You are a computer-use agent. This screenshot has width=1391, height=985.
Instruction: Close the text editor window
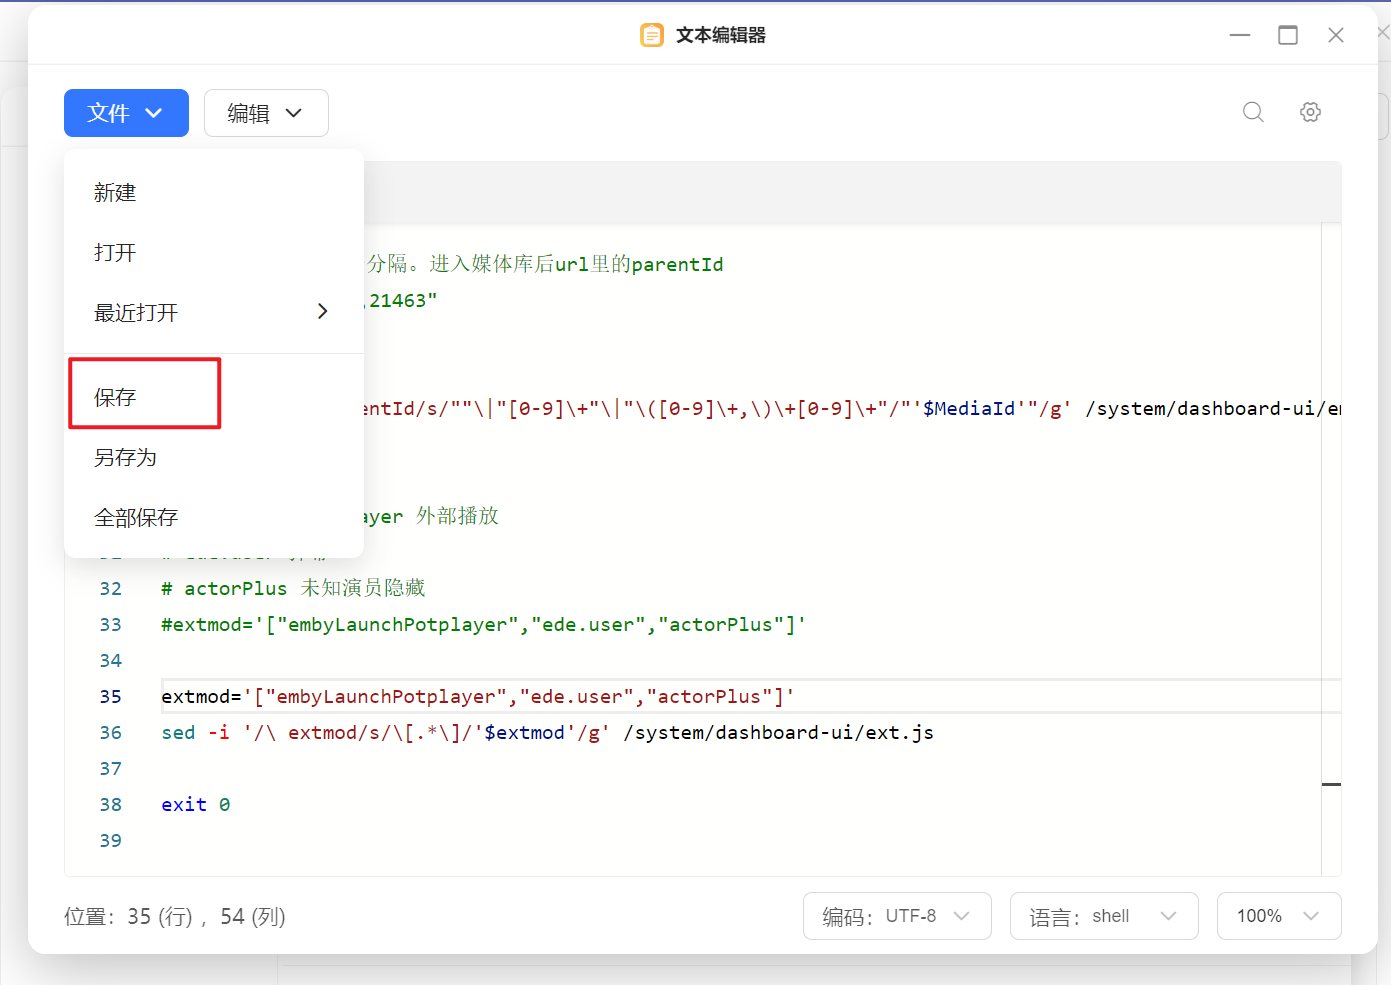[x=1335, y=35]
